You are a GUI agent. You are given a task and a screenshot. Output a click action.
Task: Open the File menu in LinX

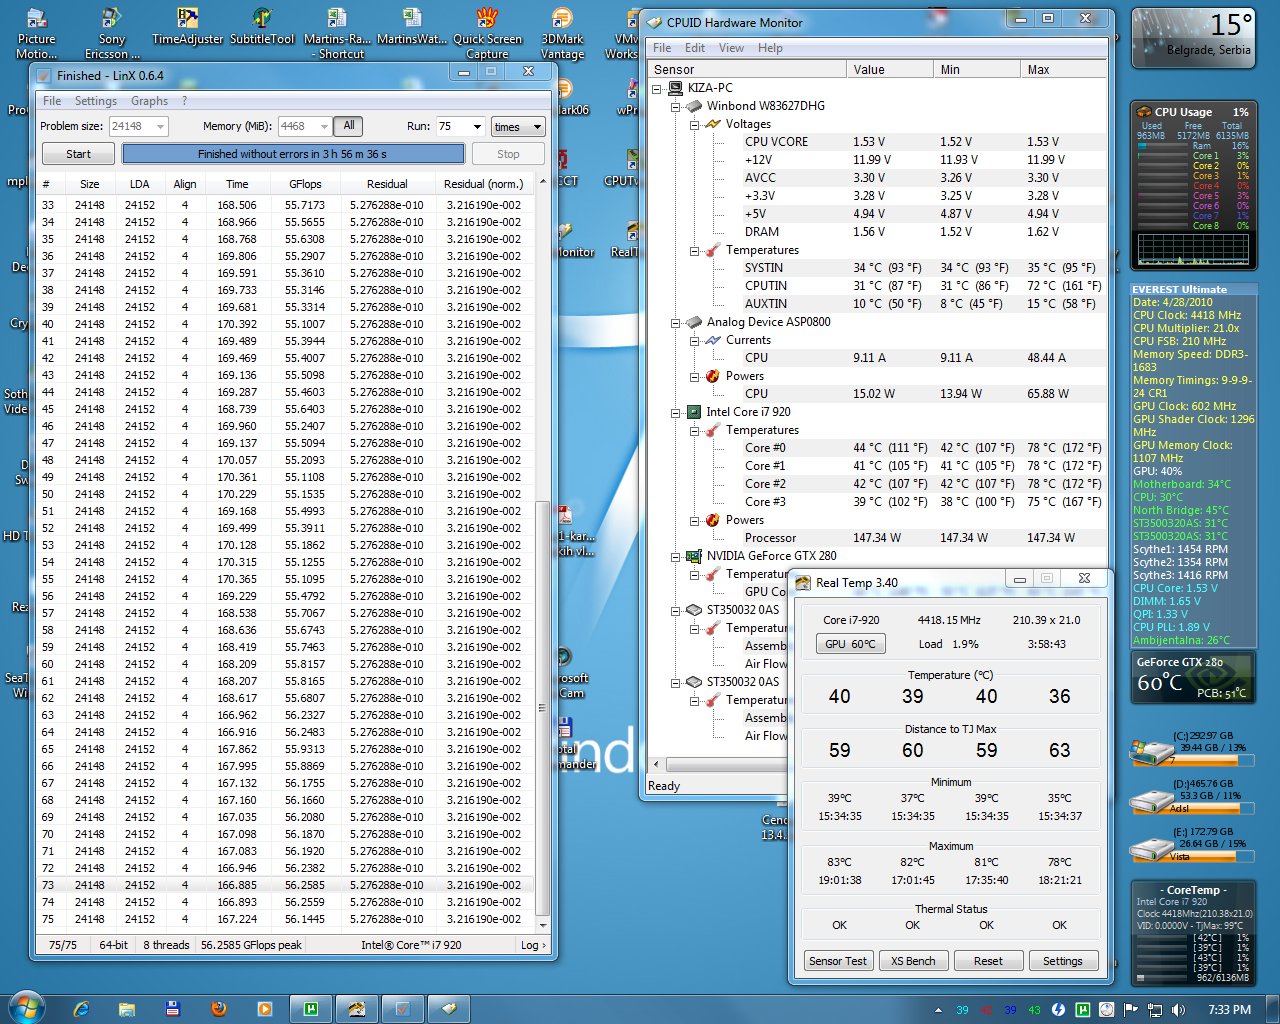52,101
